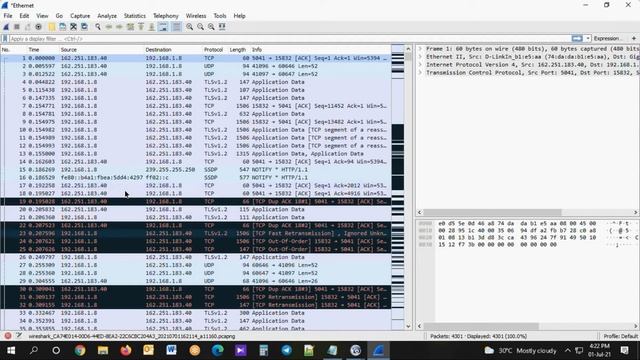
Task: Open Firefox from the taskbar
Action: tap(126, 350)
